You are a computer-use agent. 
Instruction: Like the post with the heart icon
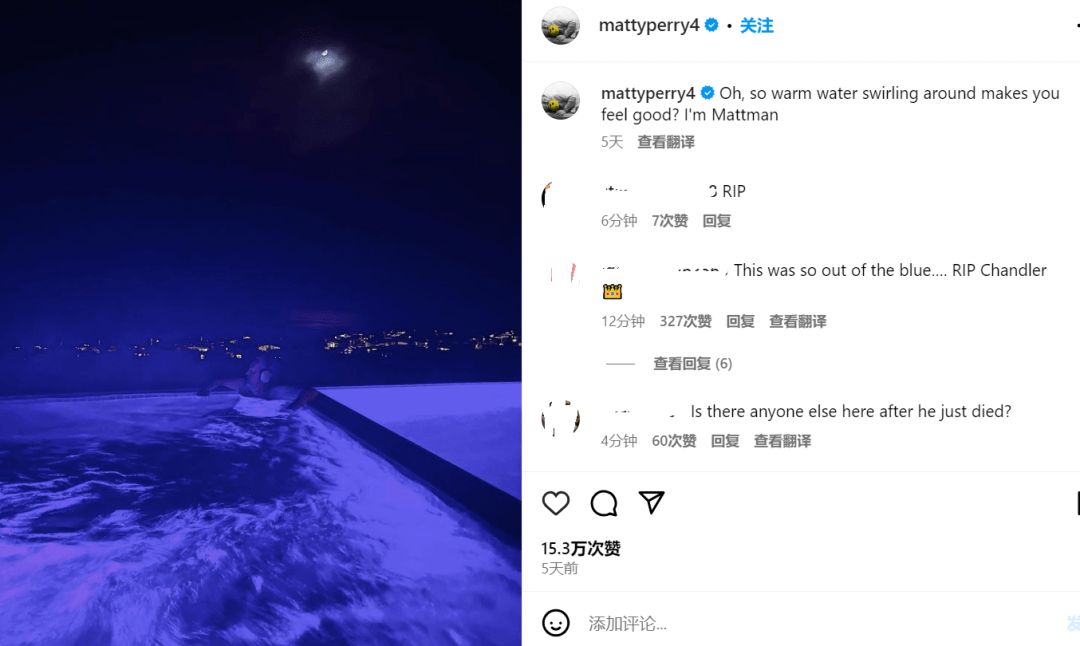click(x=555, y=503)
